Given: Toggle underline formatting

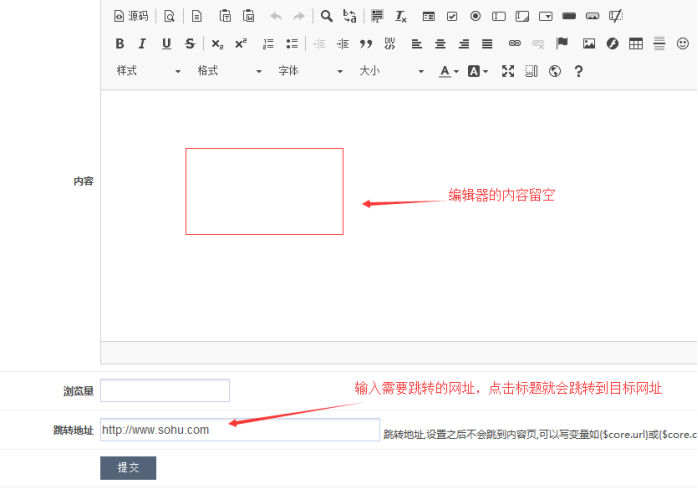Looking at the screenshot, I should (166, 44).
